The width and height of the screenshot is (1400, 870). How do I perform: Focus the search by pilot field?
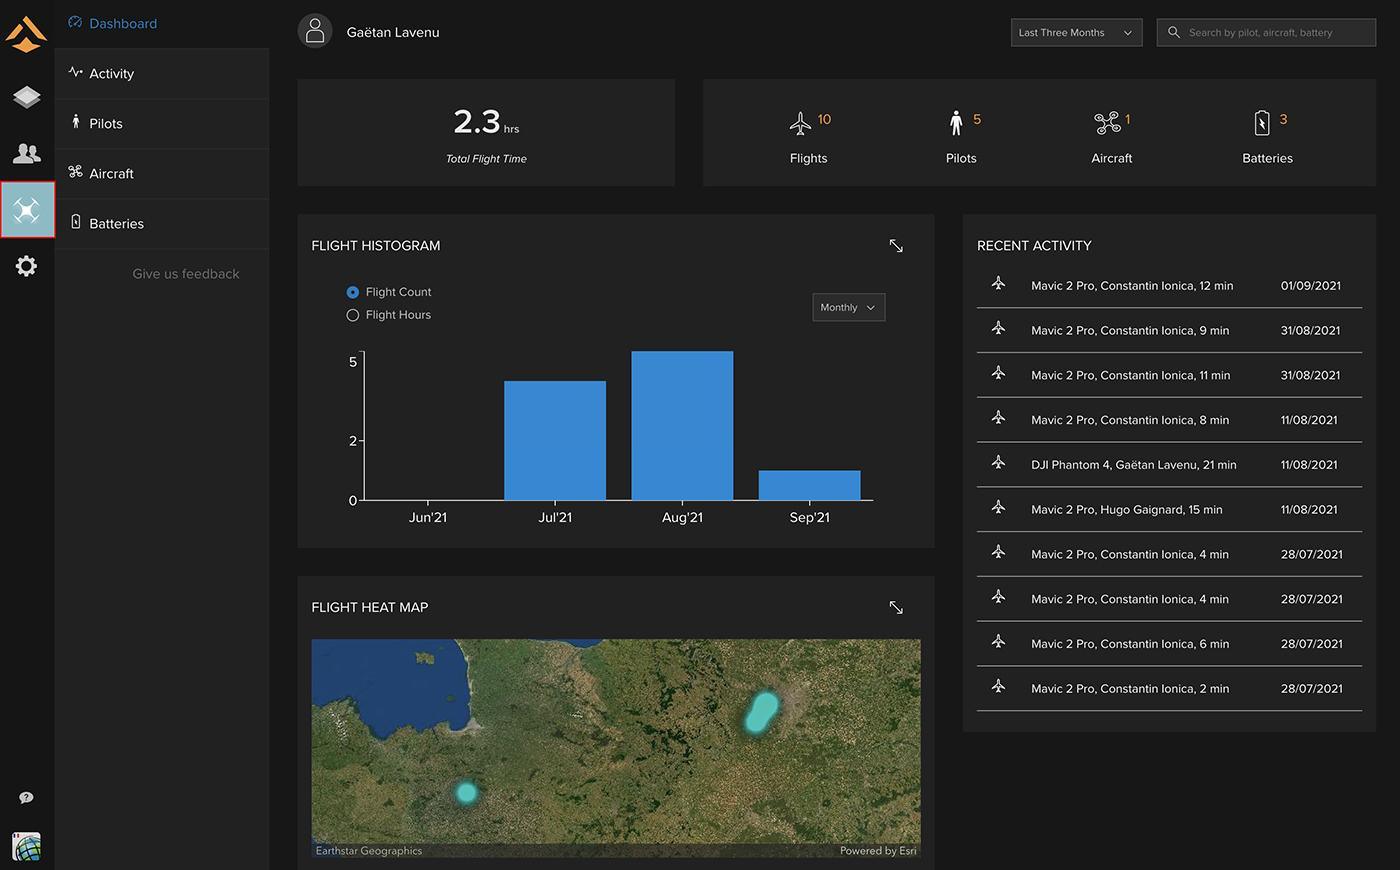coord(1266,33)
